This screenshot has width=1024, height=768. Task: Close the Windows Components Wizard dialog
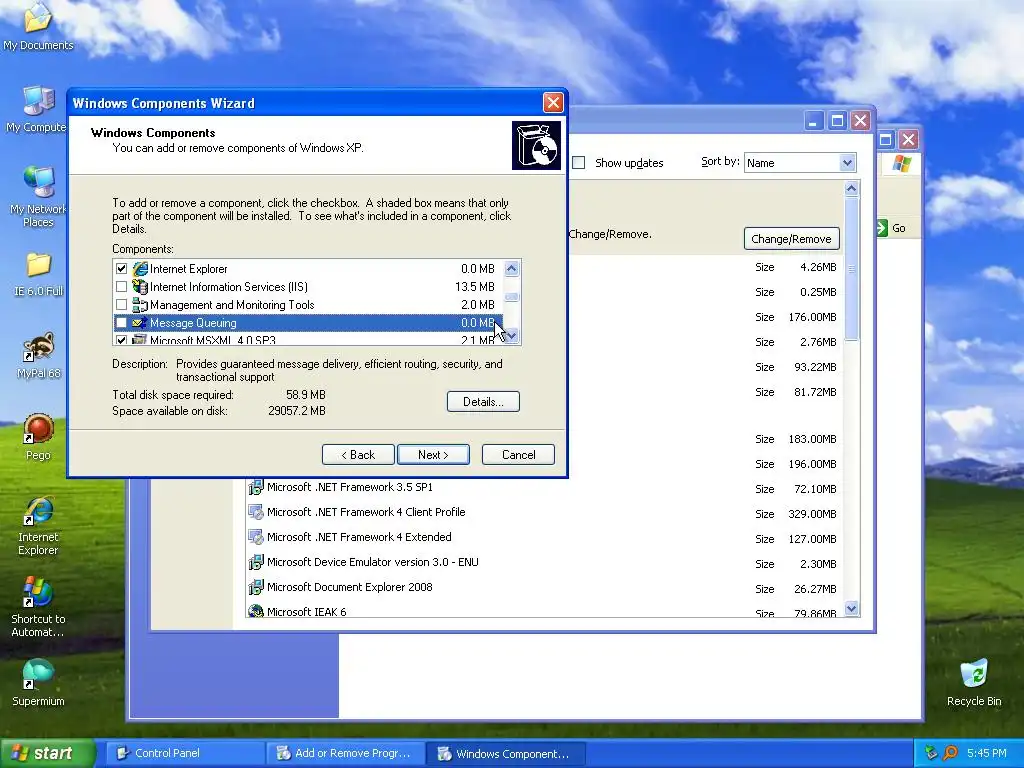553,103
